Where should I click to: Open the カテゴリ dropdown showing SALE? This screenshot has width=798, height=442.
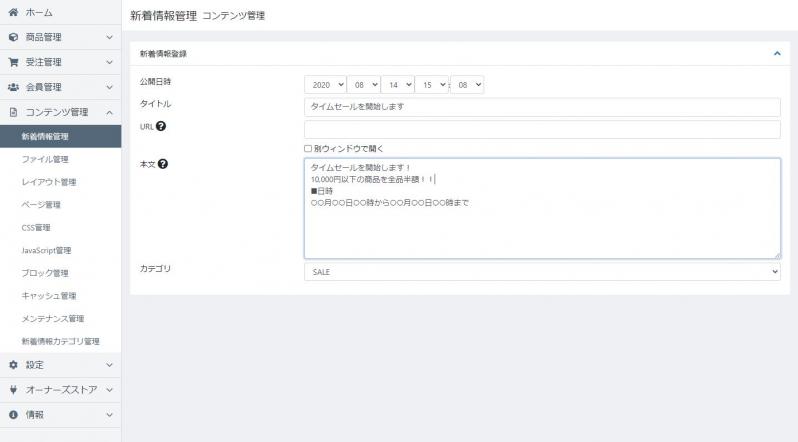coord(541,271)
